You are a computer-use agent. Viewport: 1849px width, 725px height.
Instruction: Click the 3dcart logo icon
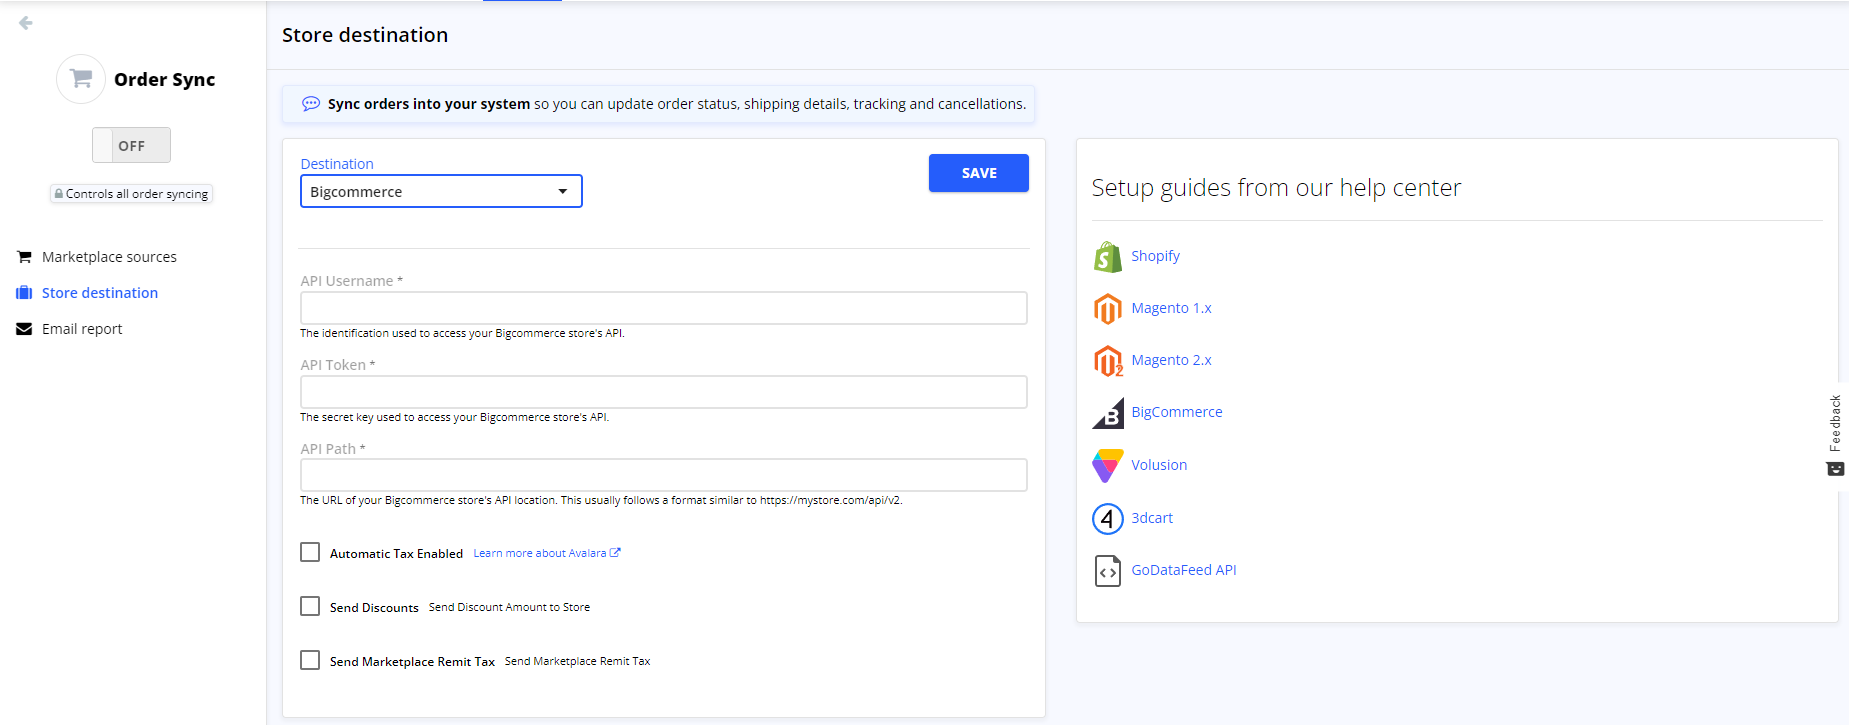pos(1107,519)
